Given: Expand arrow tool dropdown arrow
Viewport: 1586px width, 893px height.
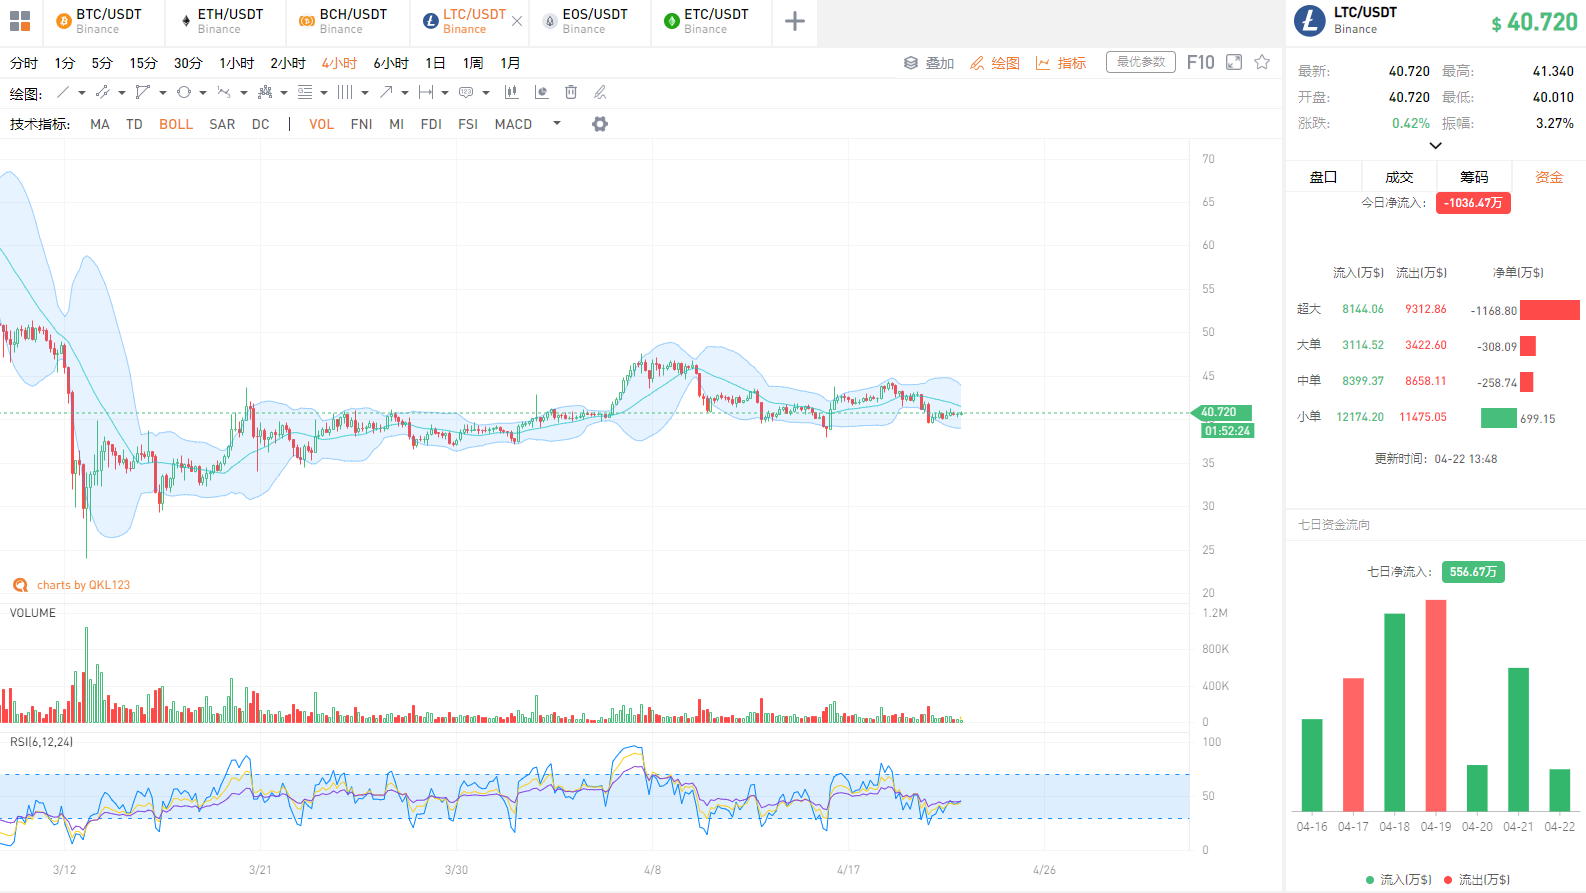Looking at the screenshot, I should (405, 93).
